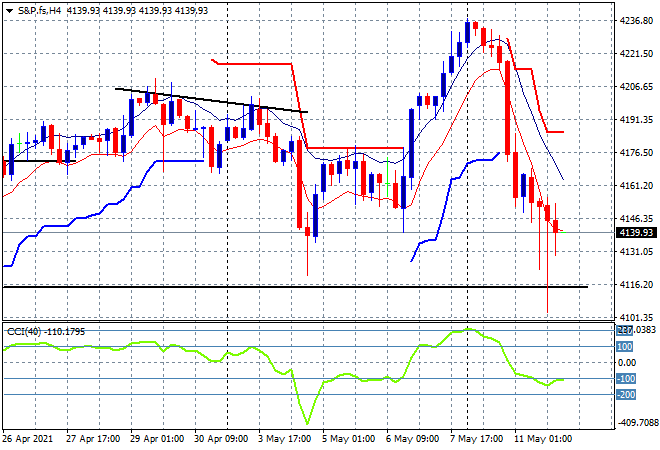This screenshot has height=450, width=660.
Task: Click CCI level label 100
Action: [625, 346]
